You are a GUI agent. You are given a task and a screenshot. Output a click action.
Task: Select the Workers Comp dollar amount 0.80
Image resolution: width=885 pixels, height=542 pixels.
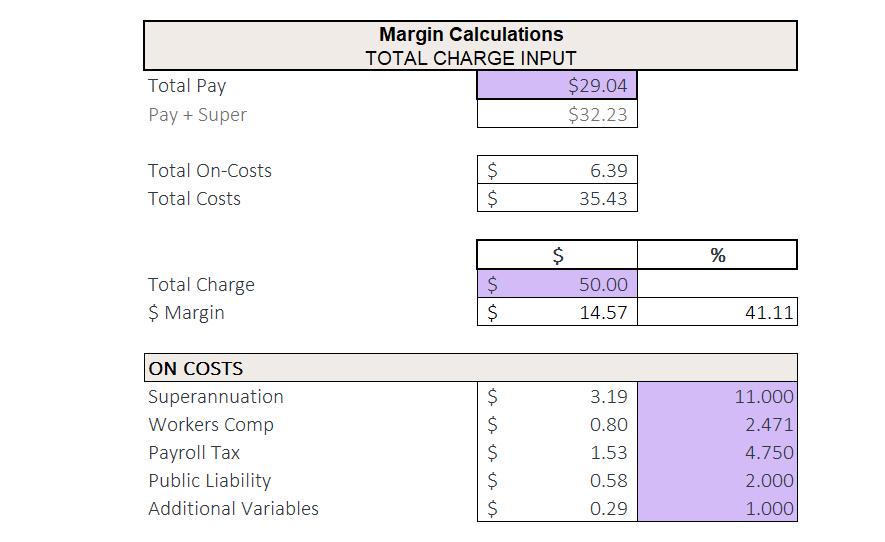557,424
